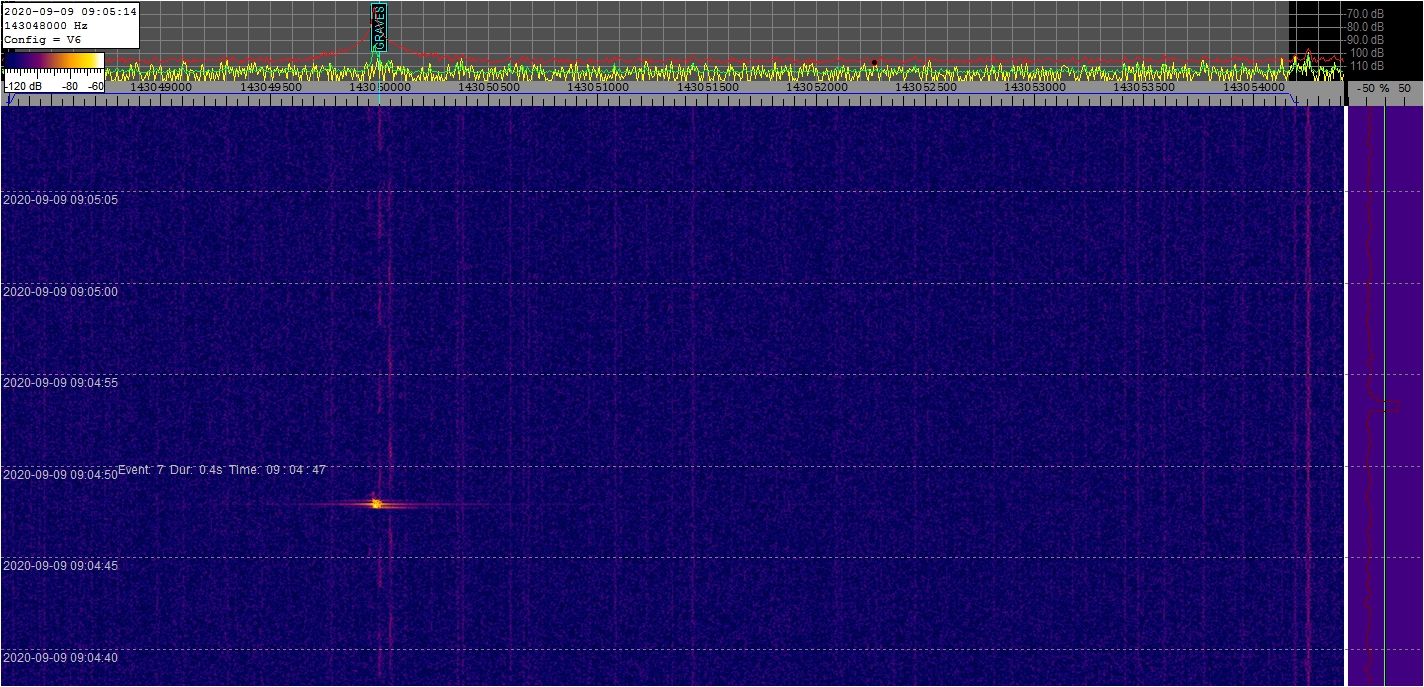Click the bright meteor echo on the waterfall
Viewport: 1424px width, 687px height.
[x=376, y=503]
